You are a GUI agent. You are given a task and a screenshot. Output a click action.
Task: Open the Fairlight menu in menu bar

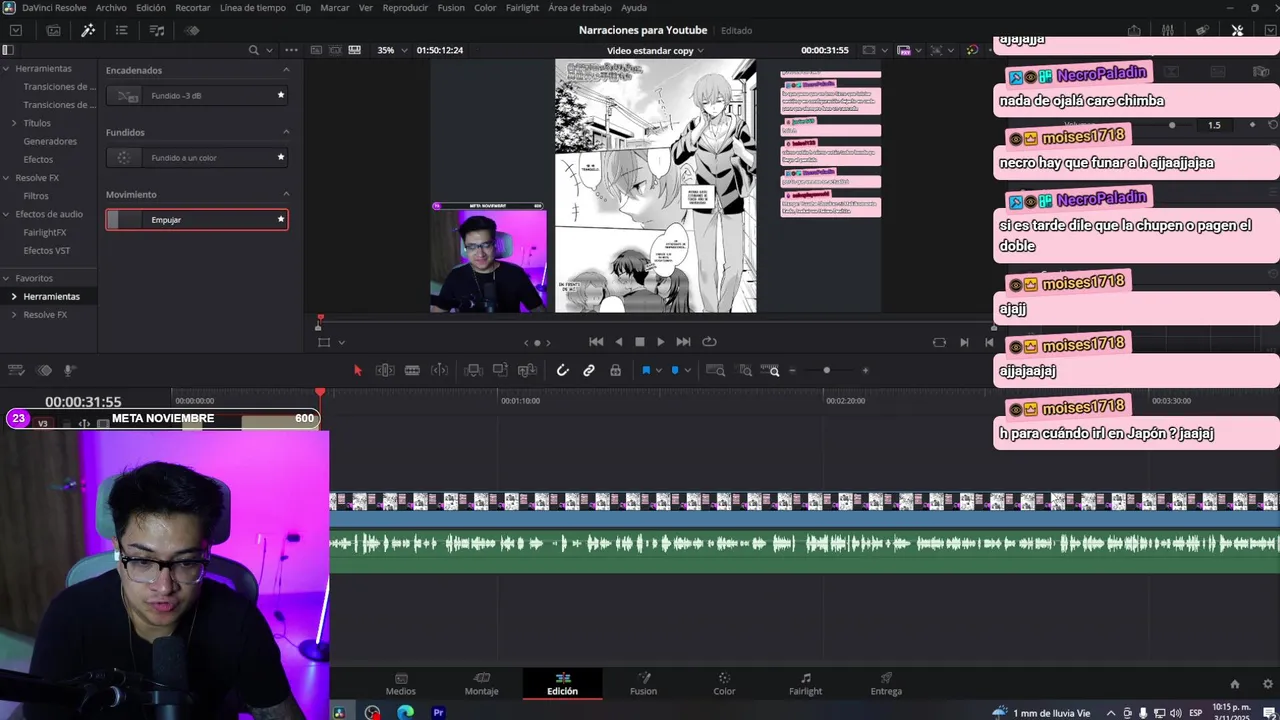[x=522, y=7]
